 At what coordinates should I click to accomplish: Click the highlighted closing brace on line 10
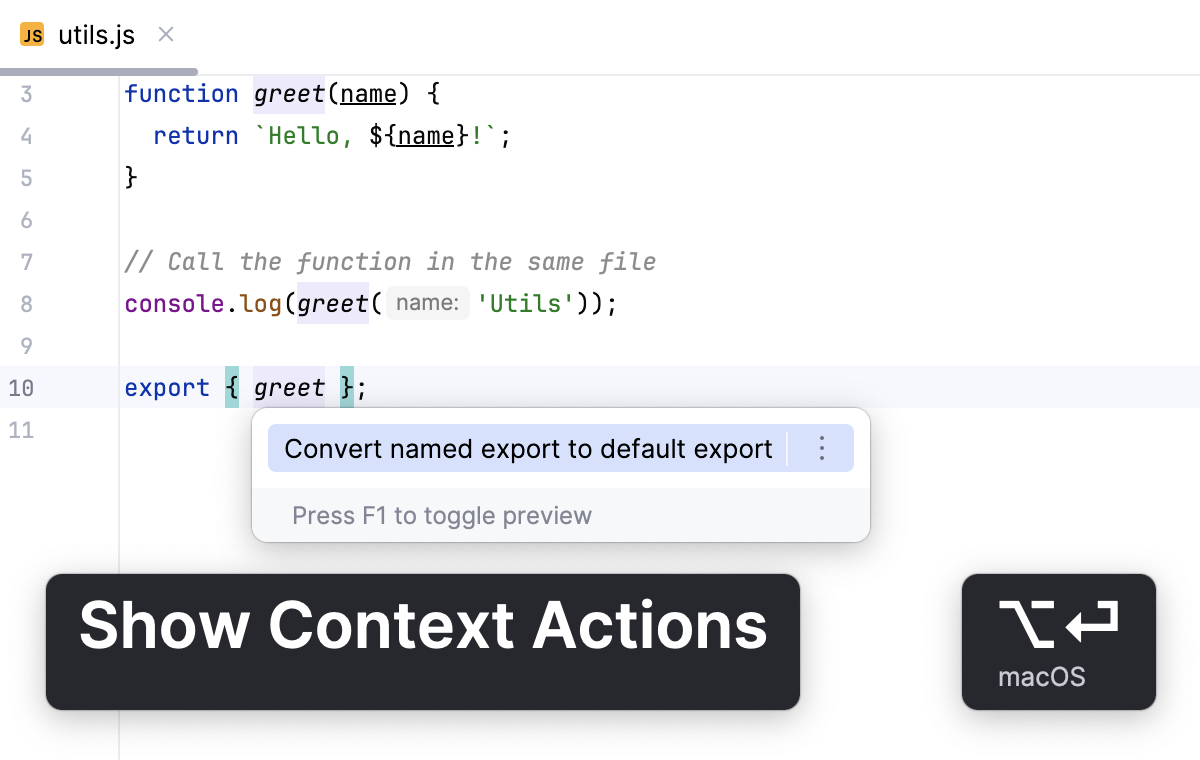[x=344, y=387]
